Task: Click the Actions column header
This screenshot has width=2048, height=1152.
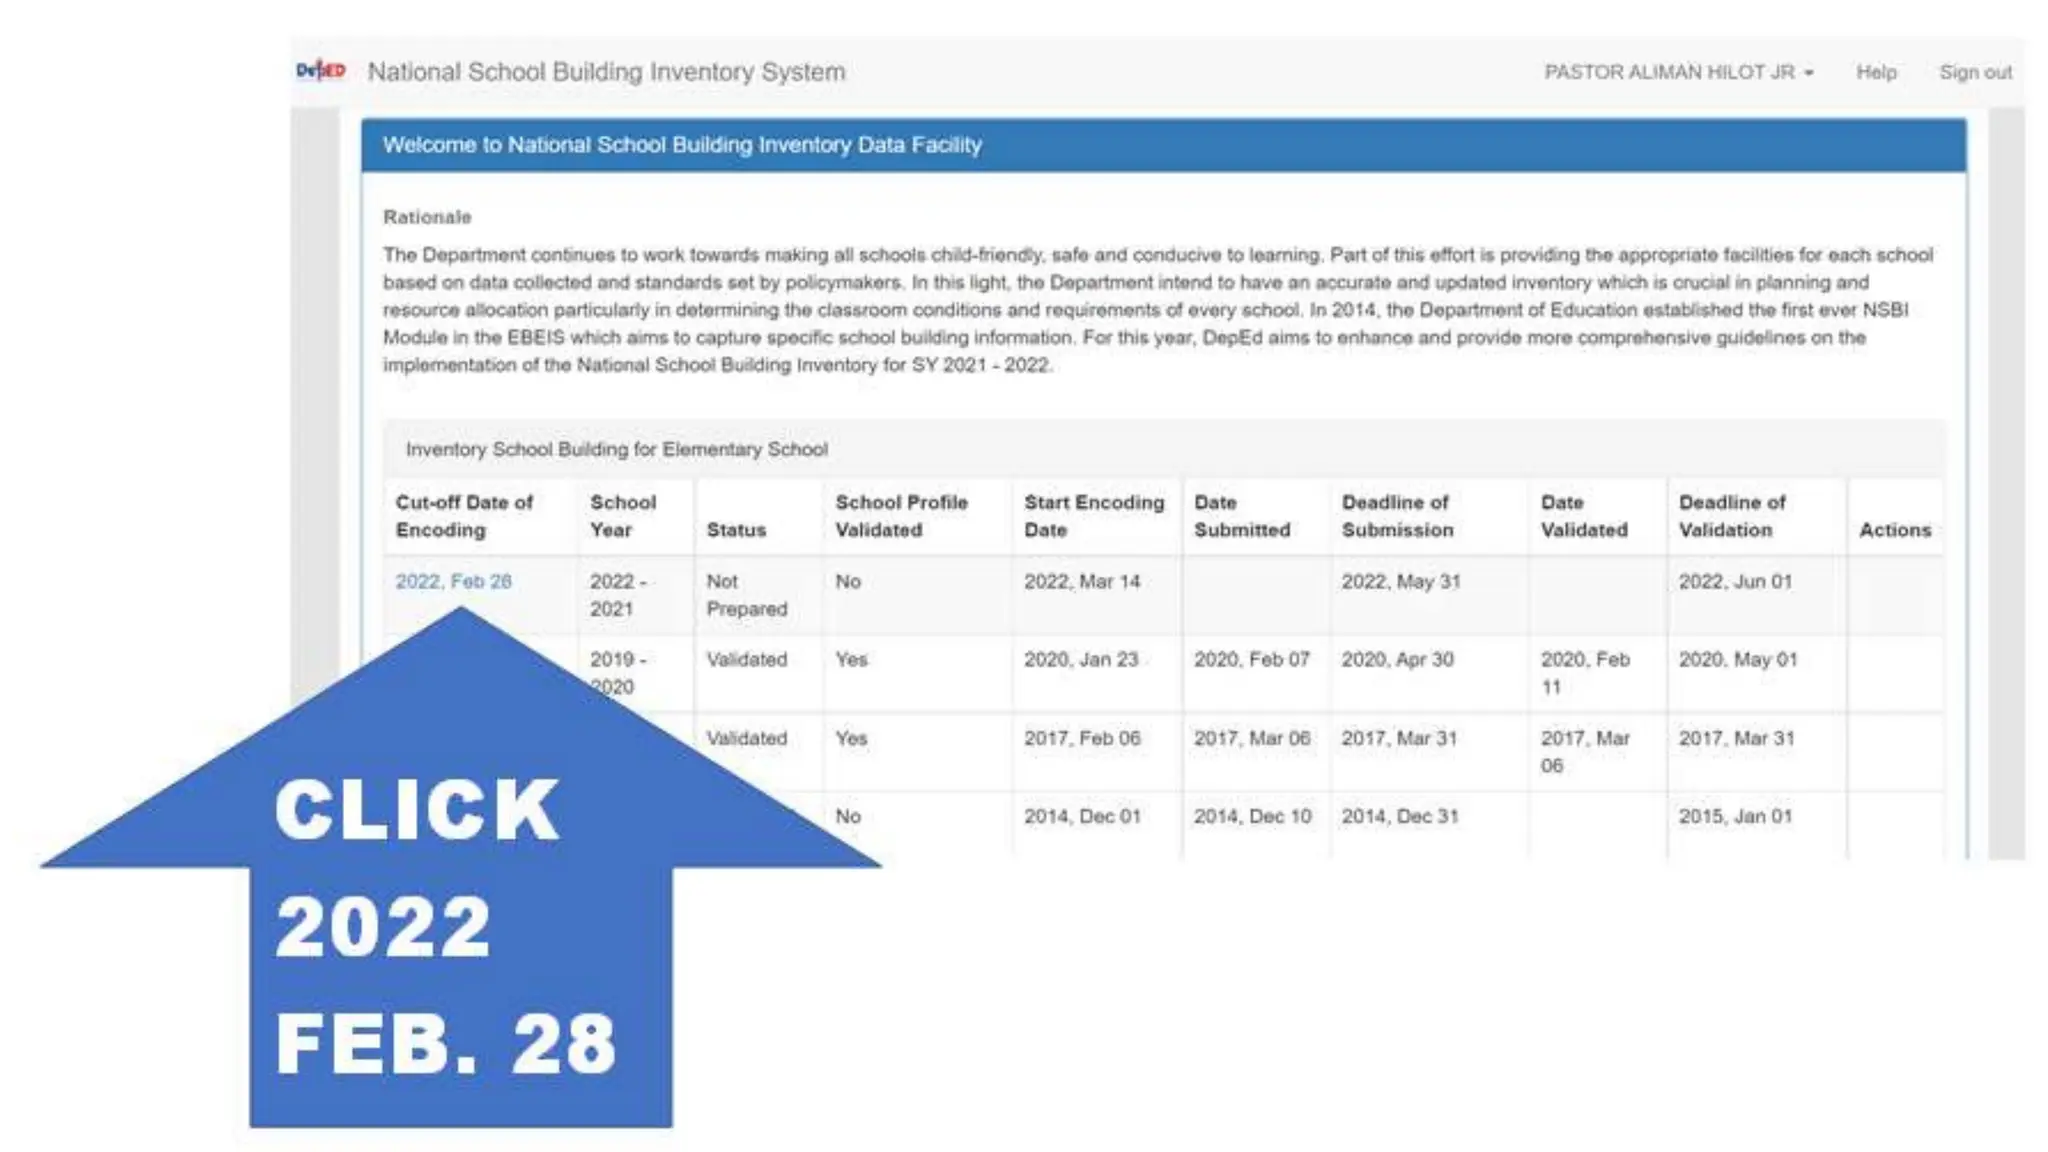Action: click(x=1894, y=530)
